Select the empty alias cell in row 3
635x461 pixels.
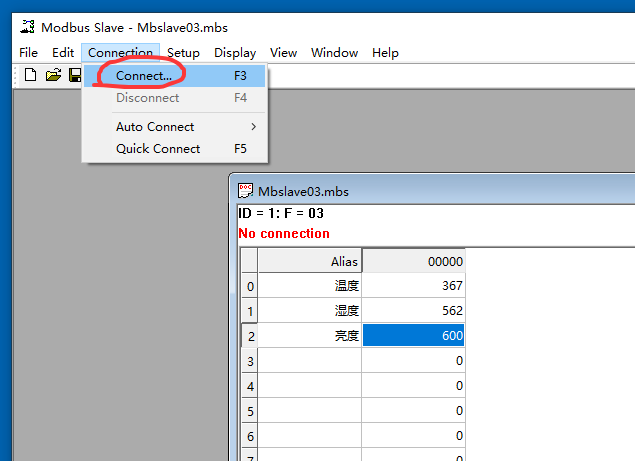[x=310, y=361]
